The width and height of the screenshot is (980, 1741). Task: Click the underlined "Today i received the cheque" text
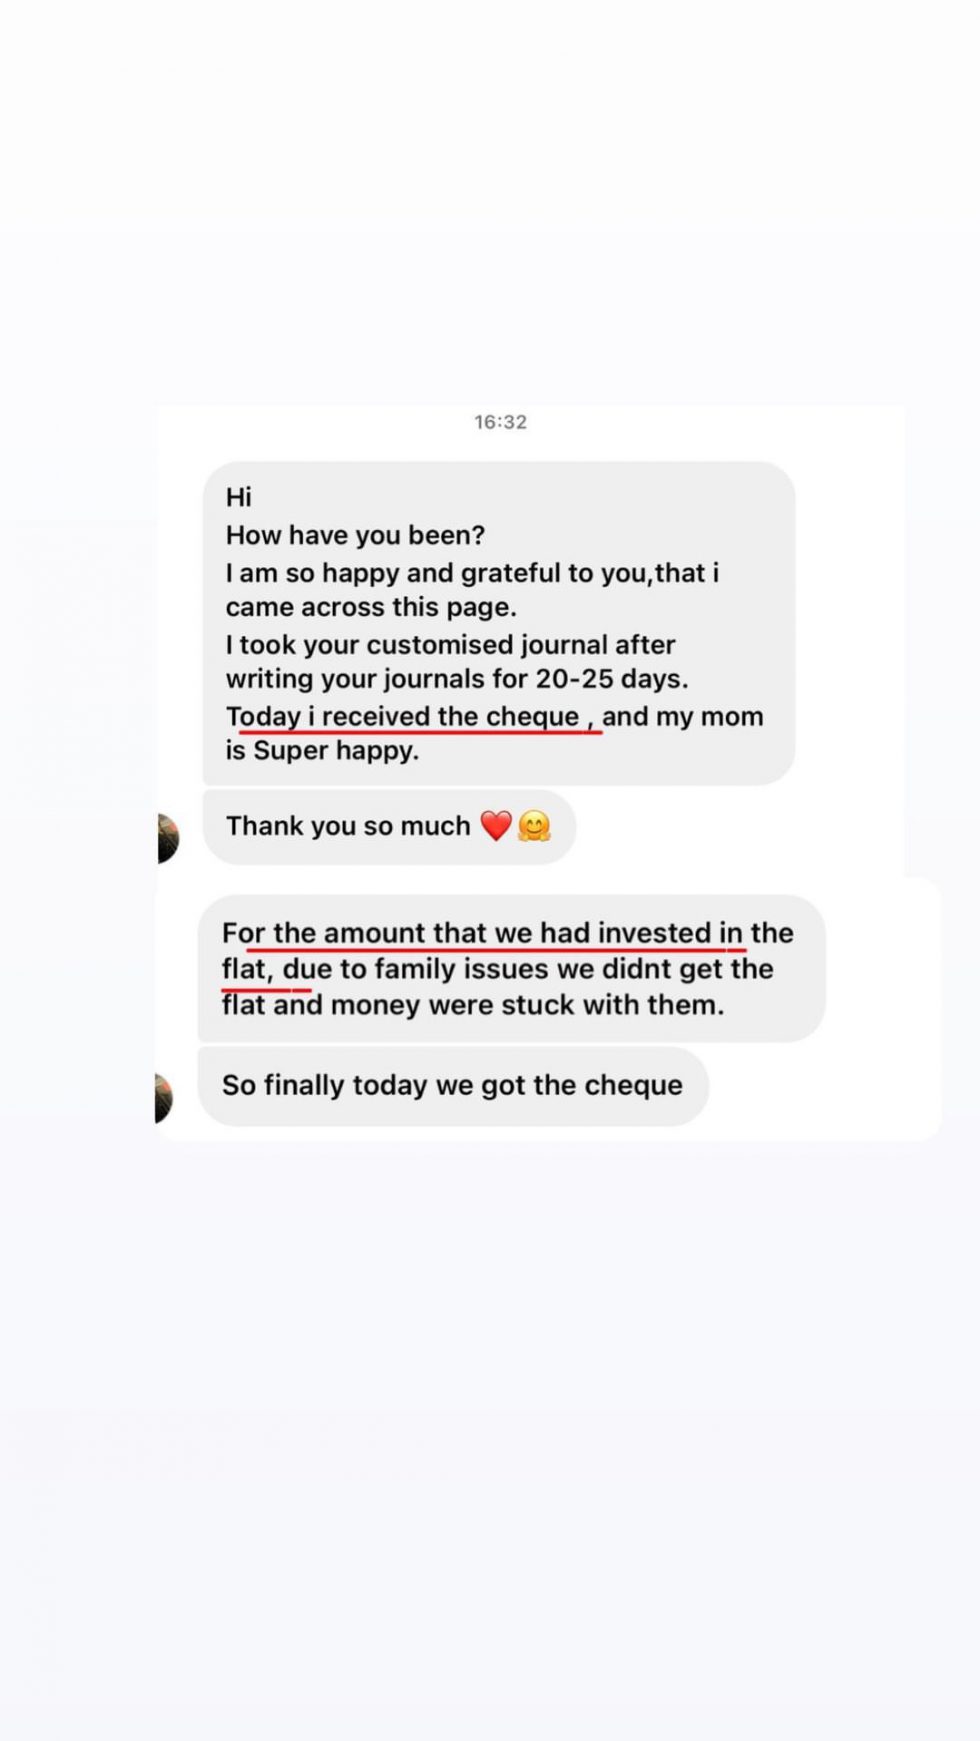point(402,716)
